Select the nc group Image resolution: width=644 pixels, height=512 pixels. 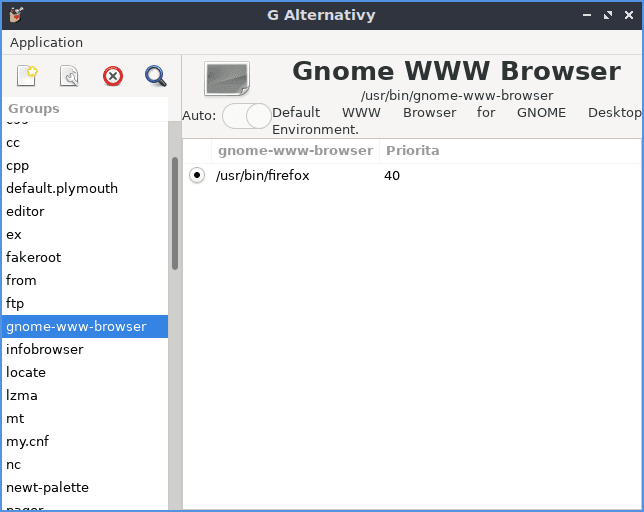85,464
